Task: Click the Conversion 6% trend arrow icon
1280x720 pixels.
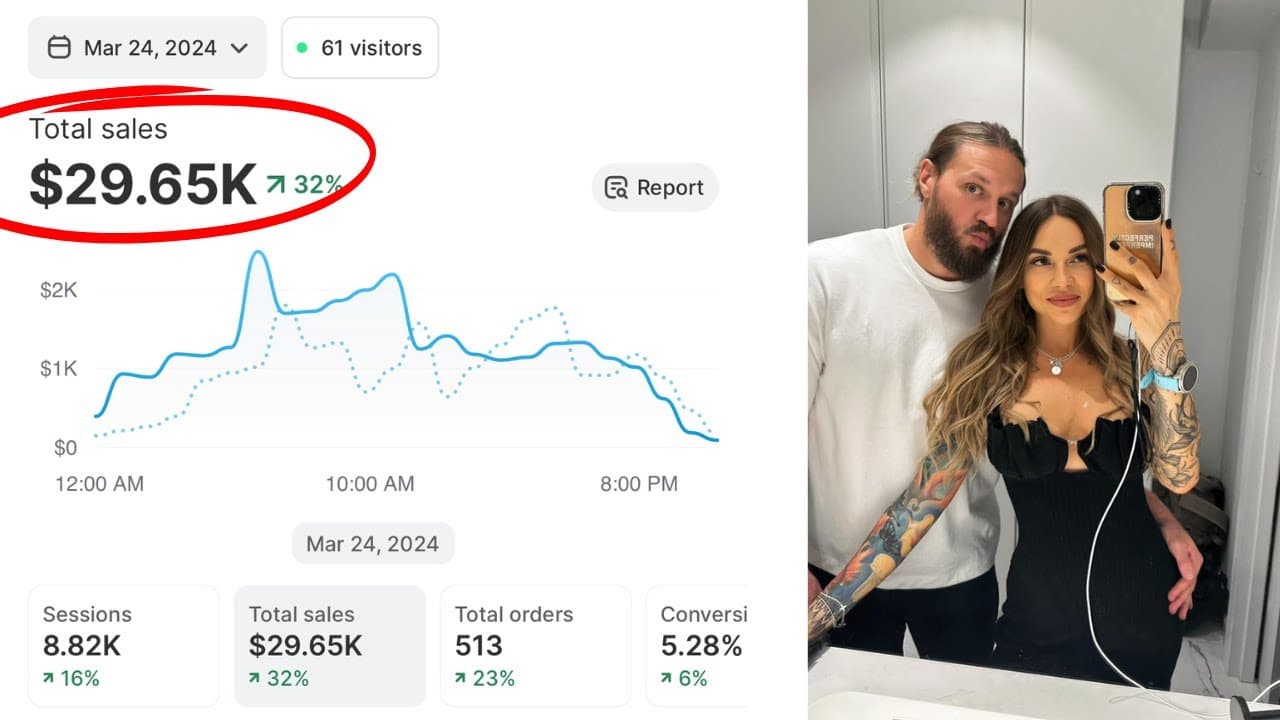Action: pos(667,679)
